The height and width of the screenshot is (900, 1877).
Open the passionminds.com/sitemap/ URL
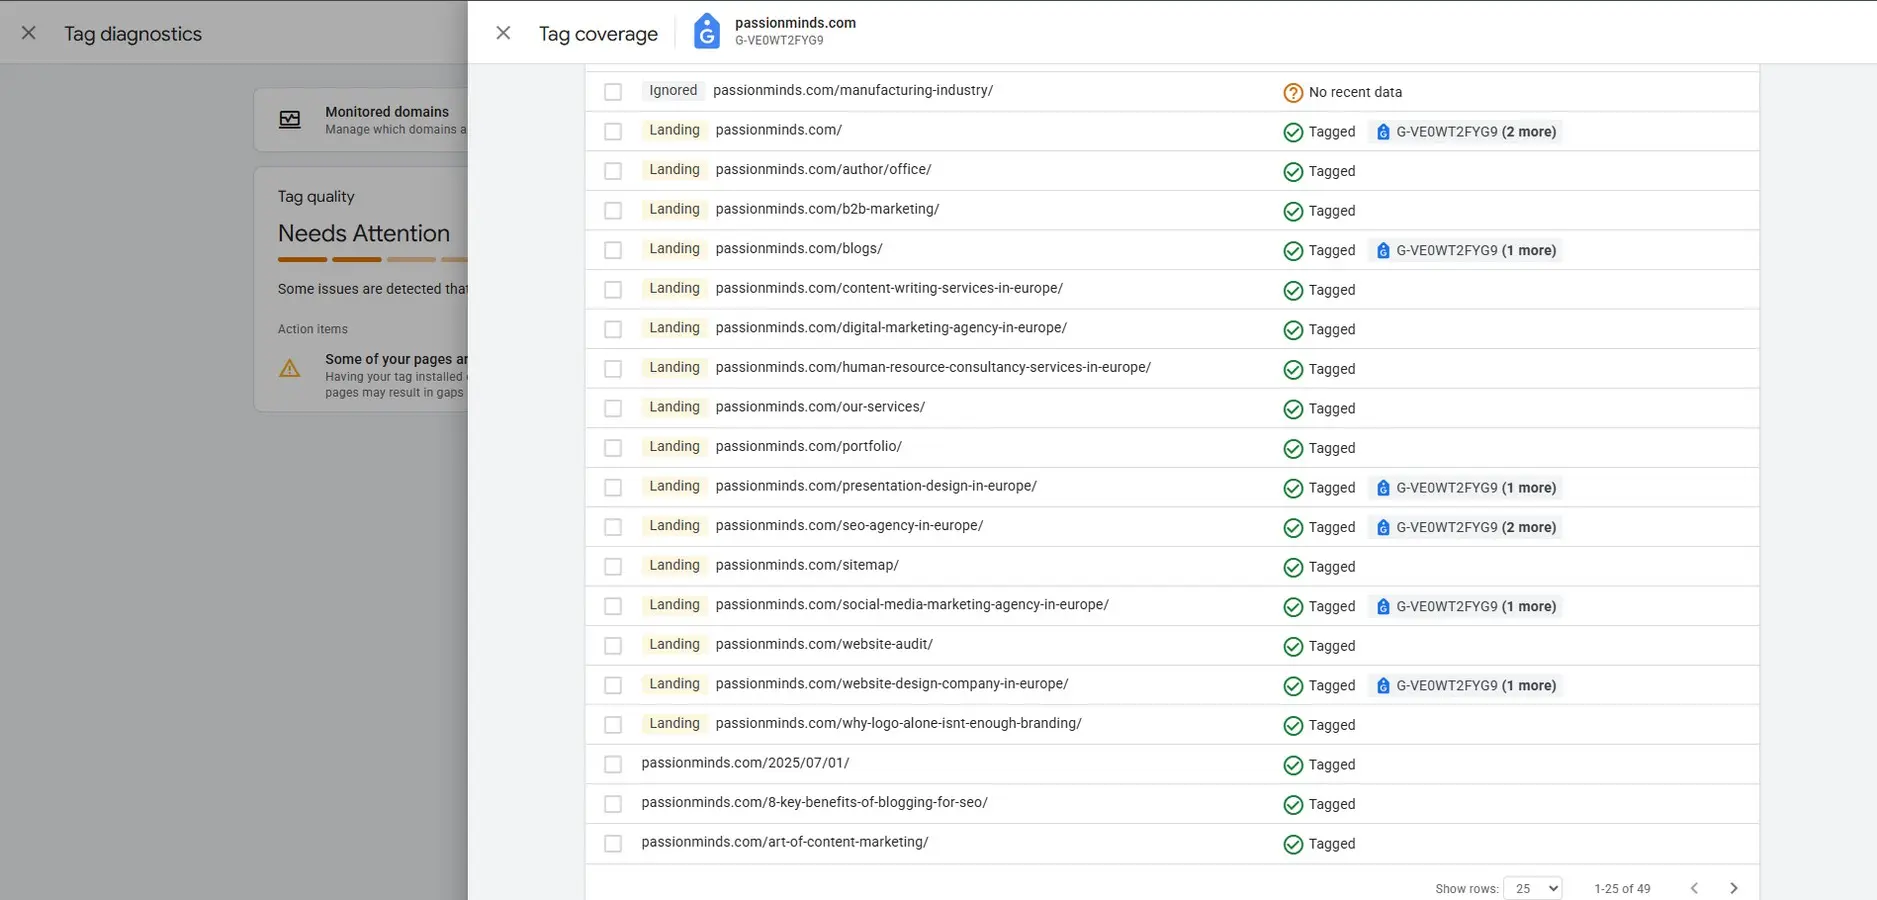click(x=806, y=566)
